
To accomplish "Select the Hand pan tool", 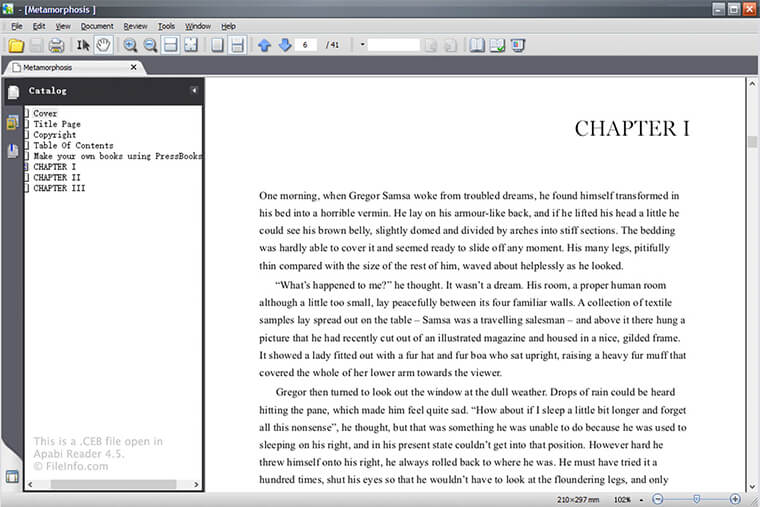I will (x=103, y=45).
